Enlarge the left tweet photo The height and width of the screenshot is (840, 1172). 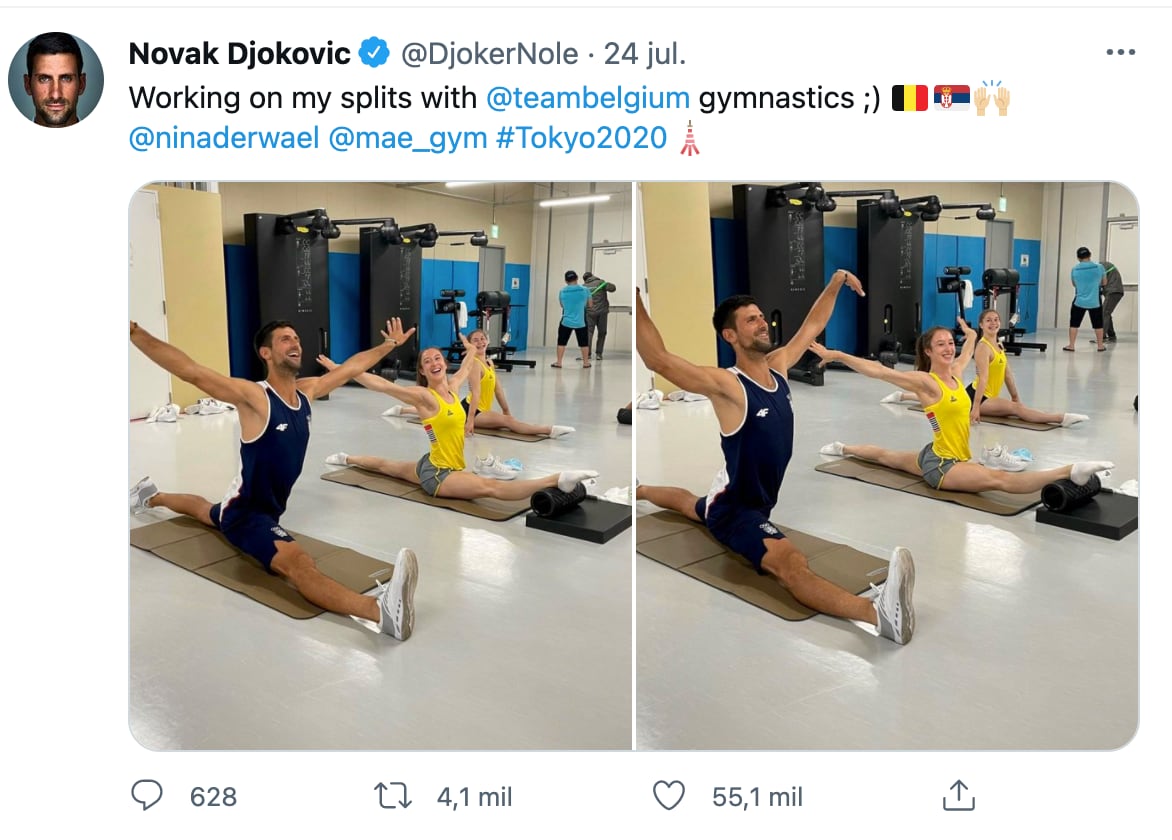click(x=380, y=465)
